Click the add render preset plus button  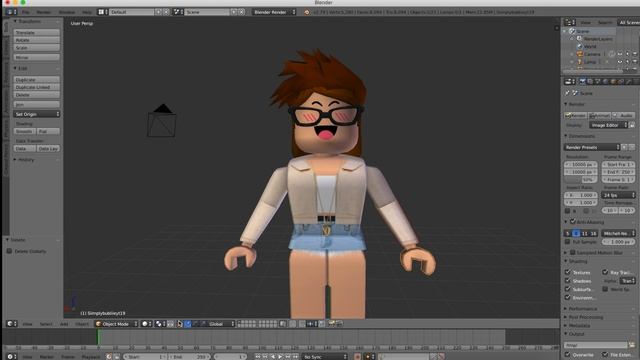click(x=624, y=147)
